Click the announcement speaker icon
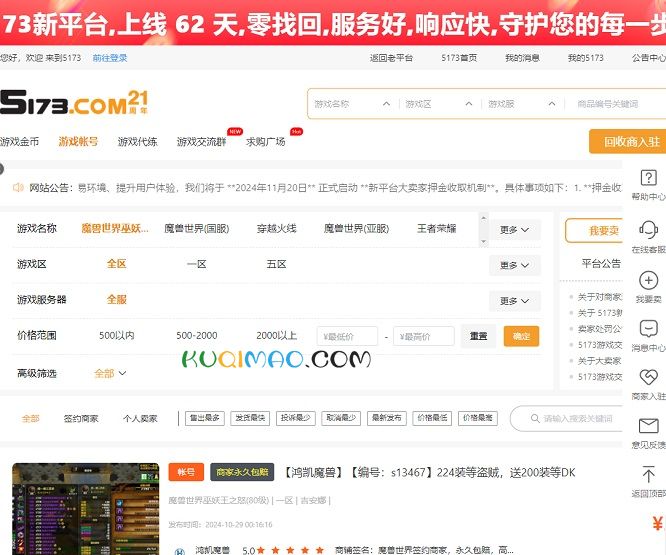 [x=18, y=187]
